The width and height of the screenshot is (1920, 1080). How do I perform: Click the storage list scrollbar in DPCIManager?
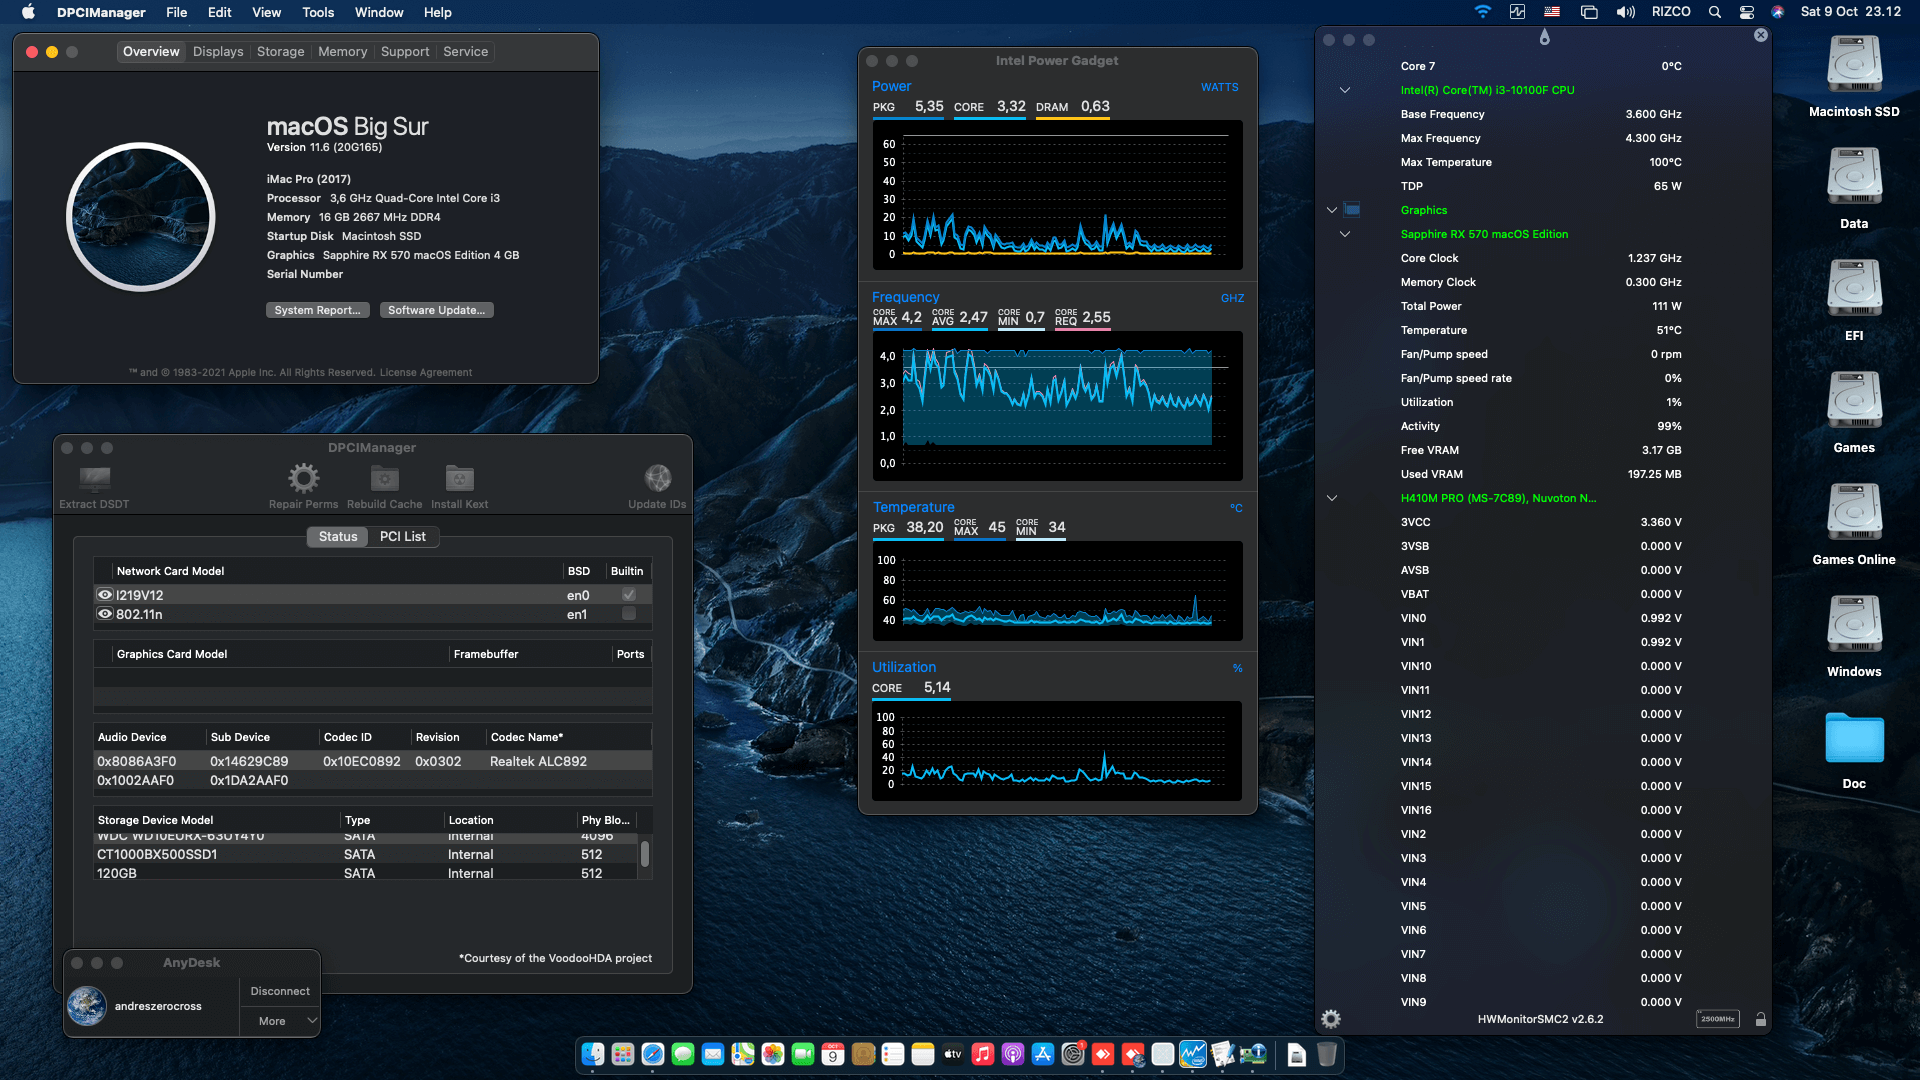(645, 854)
